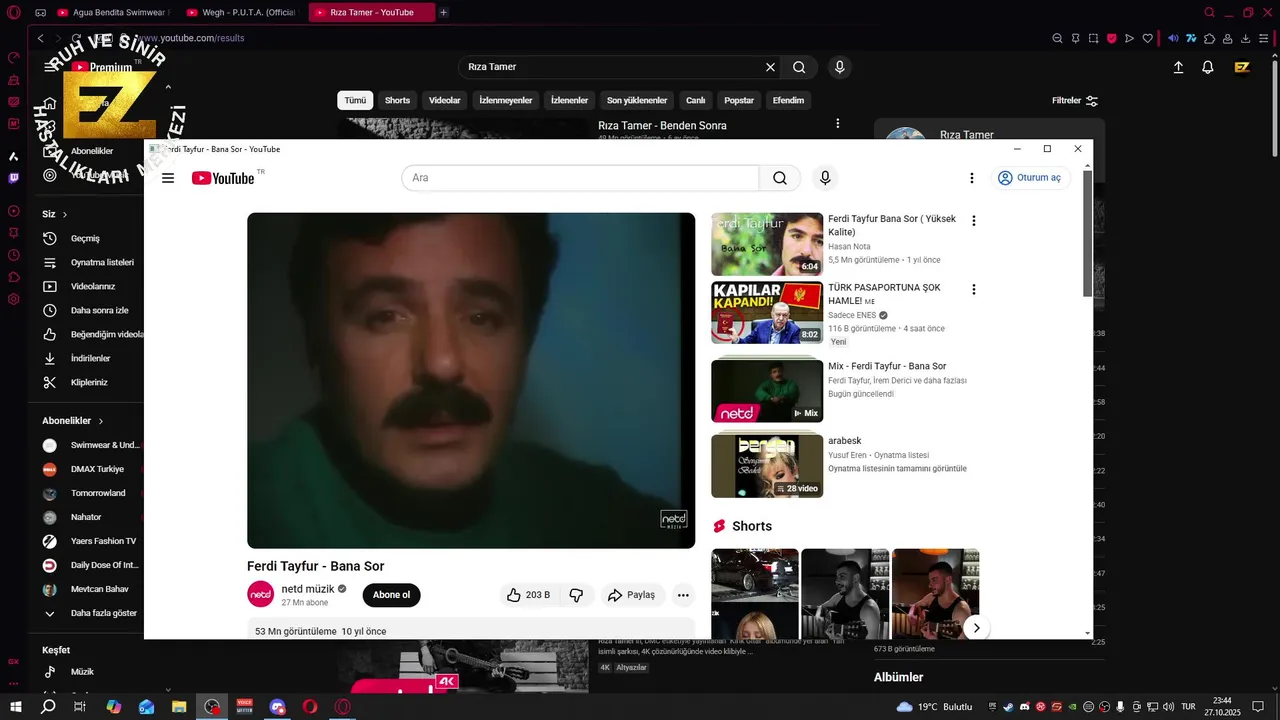Screen dimensions: 1280x720
Task: Go back with the browser back arrow
Action: [40, 38]
